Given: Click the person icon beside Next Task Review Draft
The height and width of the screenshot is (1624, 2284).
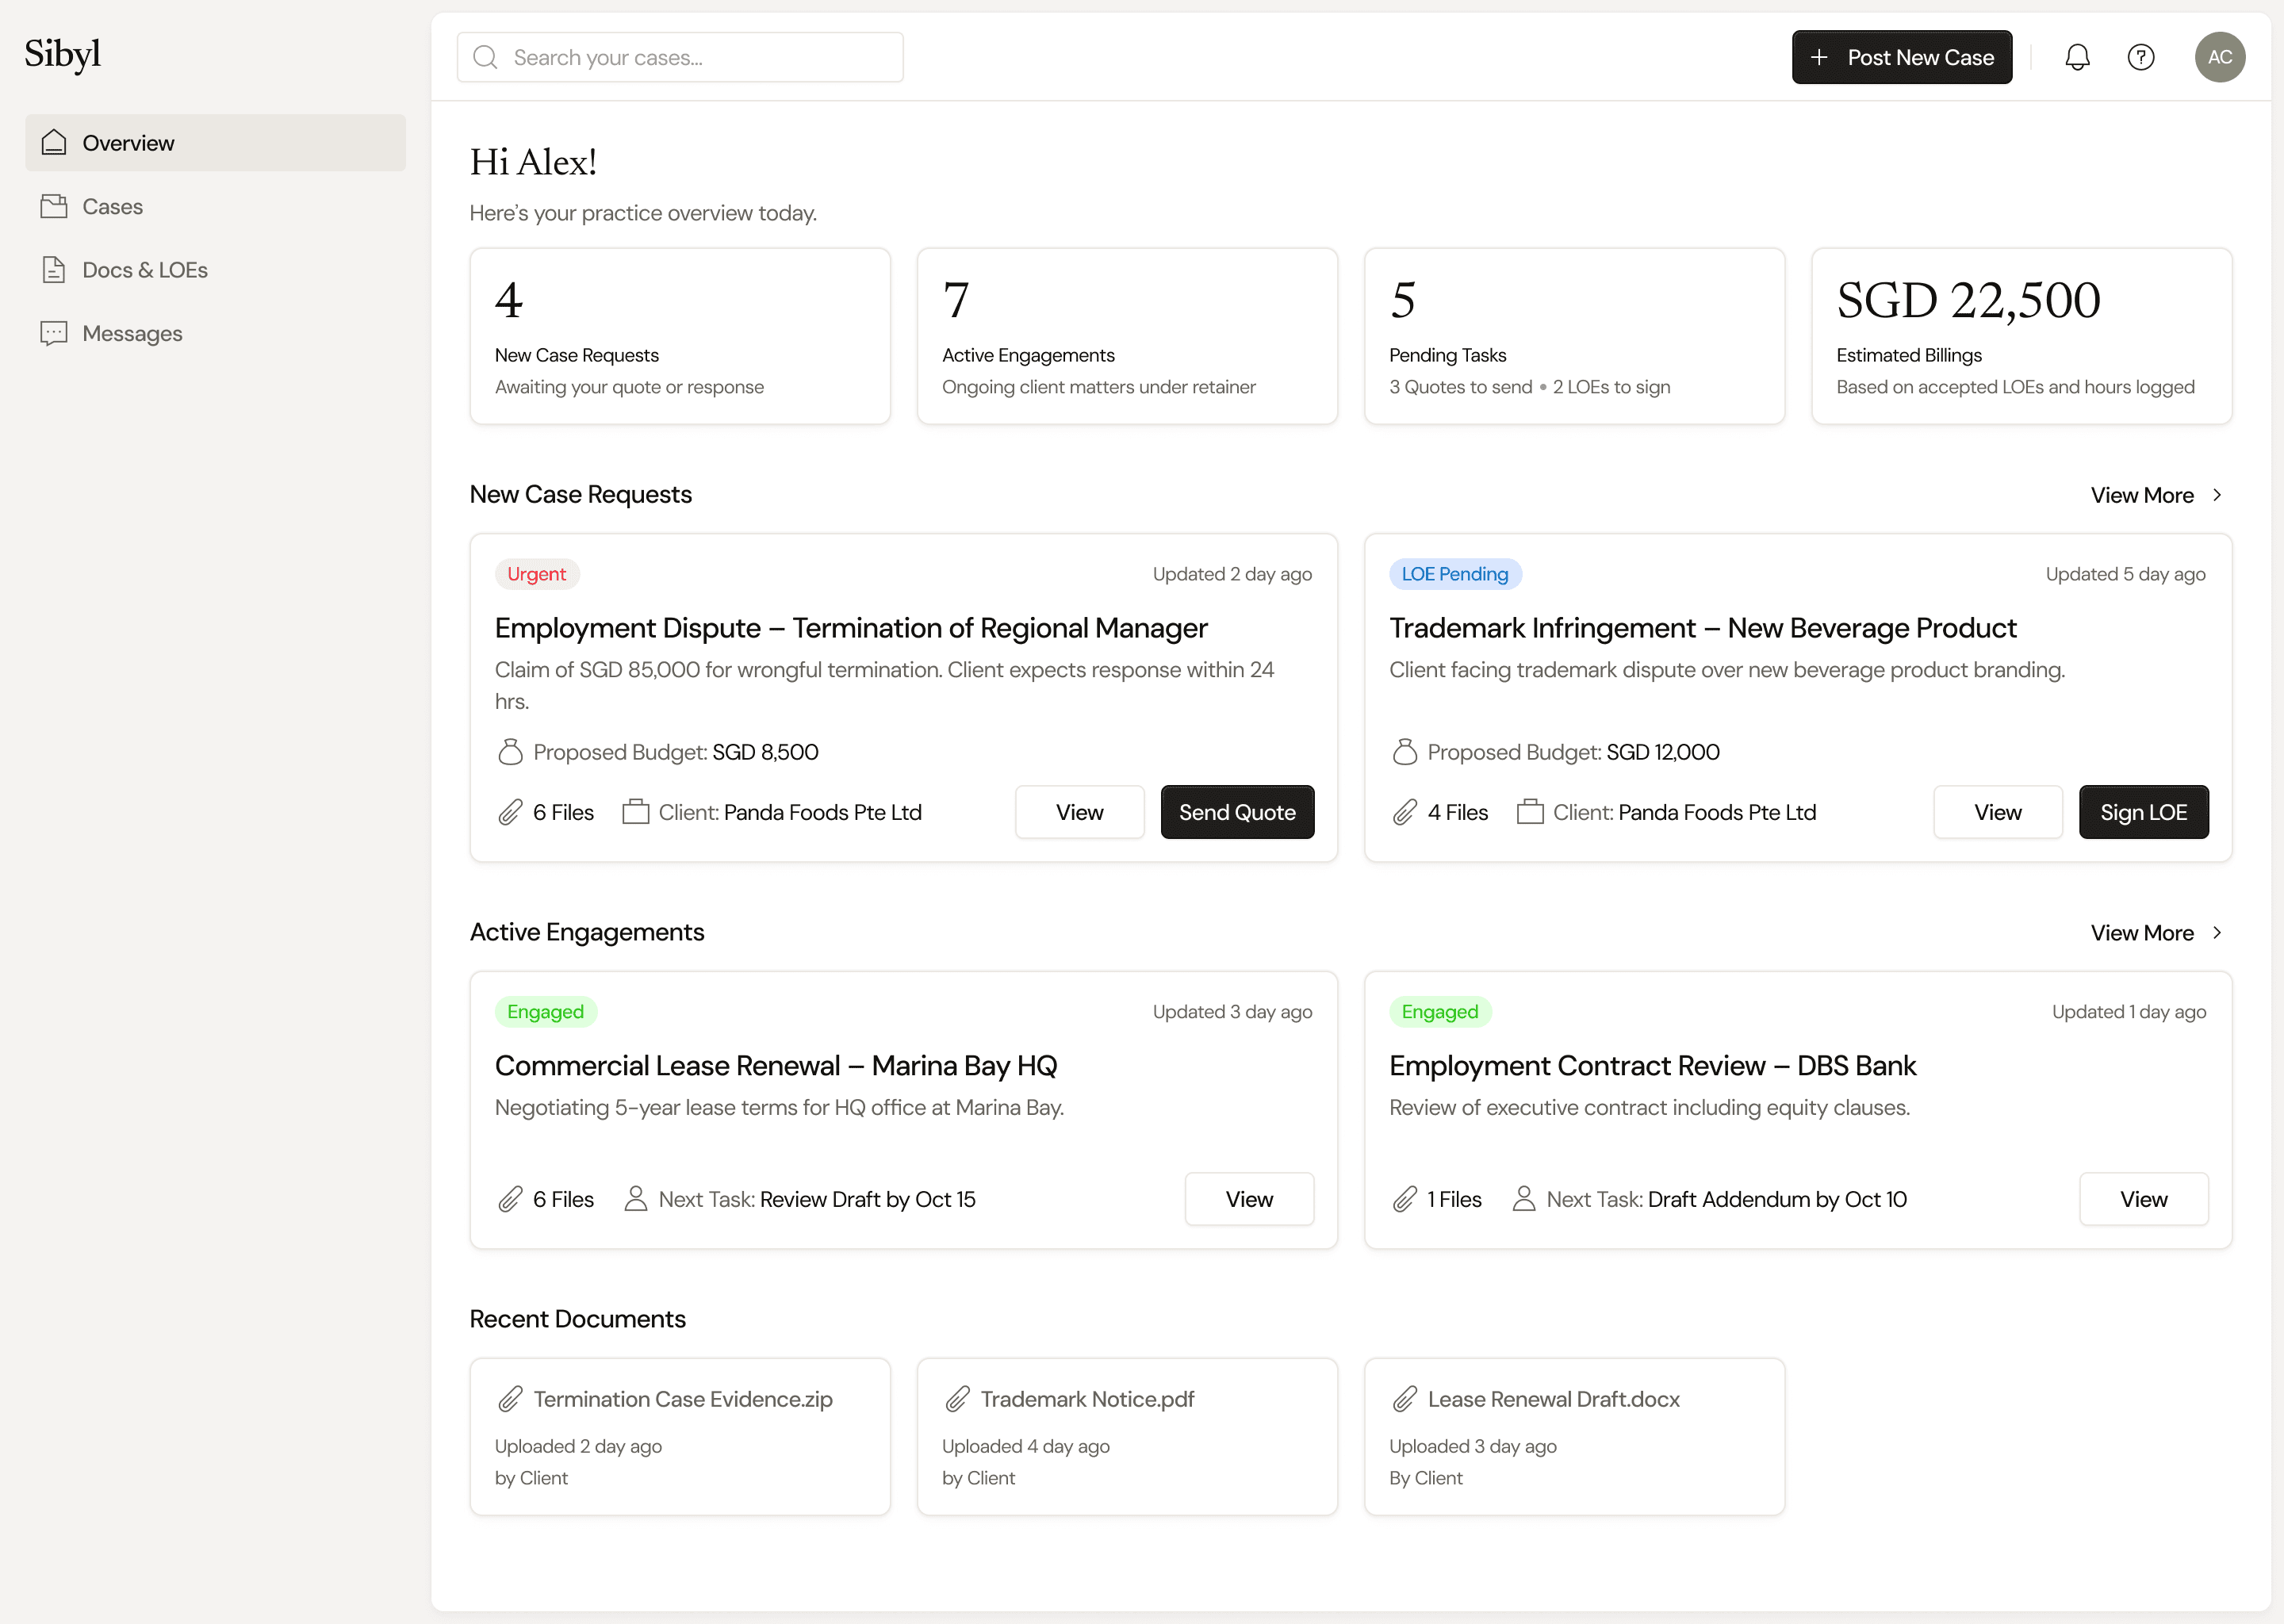Looking at the screenshot, I should pyautogui.click(x=637, y=1198).
